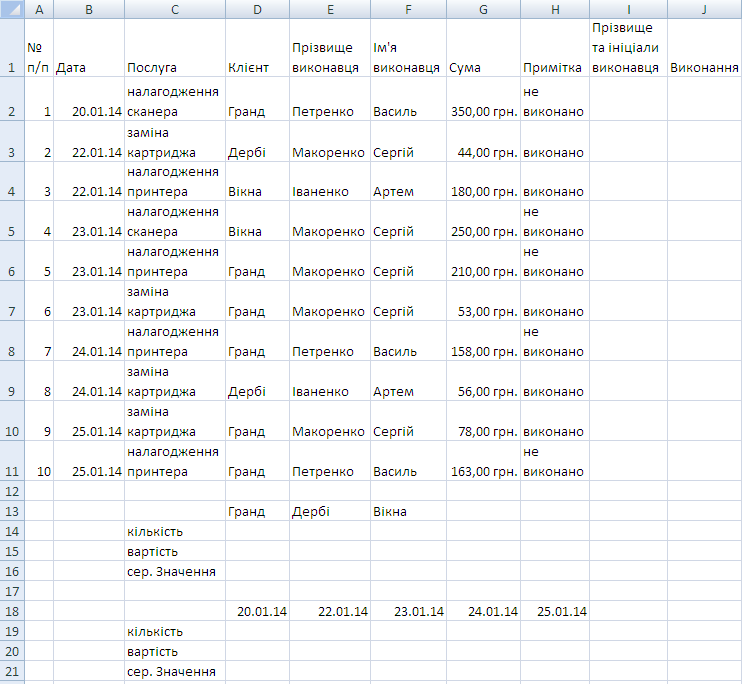Click 'сер. Значення' label in row 21
Viewport: 742px width, 684px height.
175,671
